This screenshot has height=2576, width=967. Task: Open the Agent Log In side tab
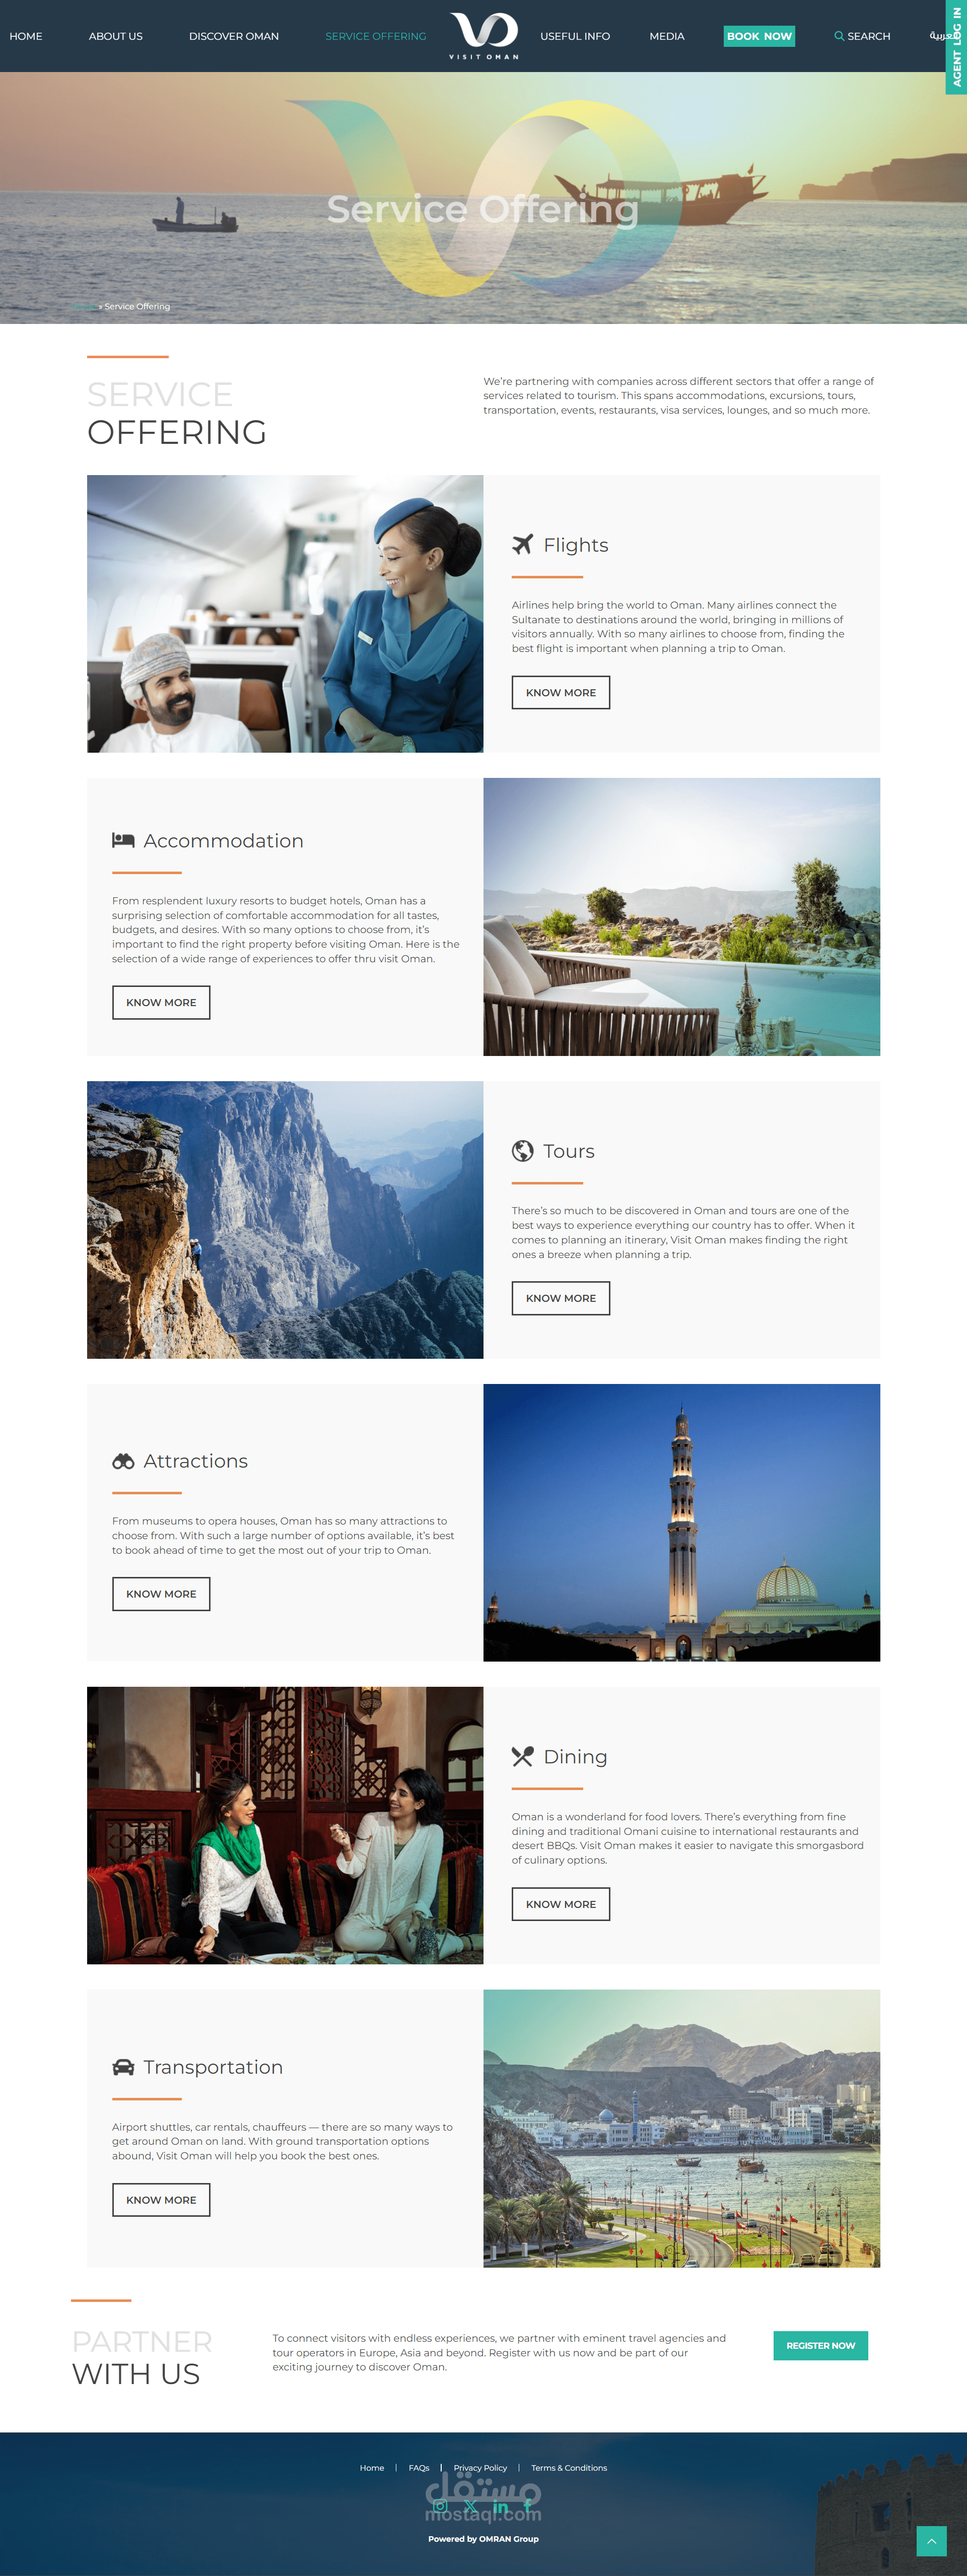pyautogui.click(x=956, y=47)
